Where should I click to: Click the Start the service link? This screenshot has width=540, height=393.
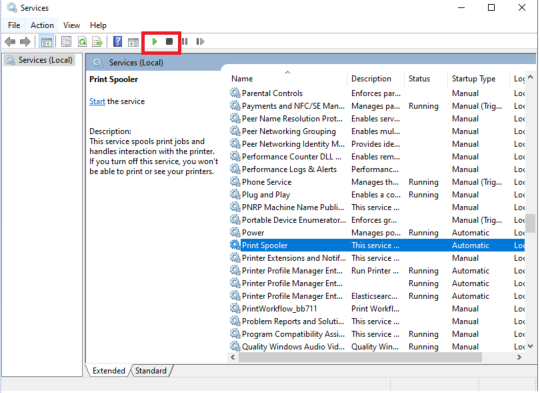click(97, 101)
